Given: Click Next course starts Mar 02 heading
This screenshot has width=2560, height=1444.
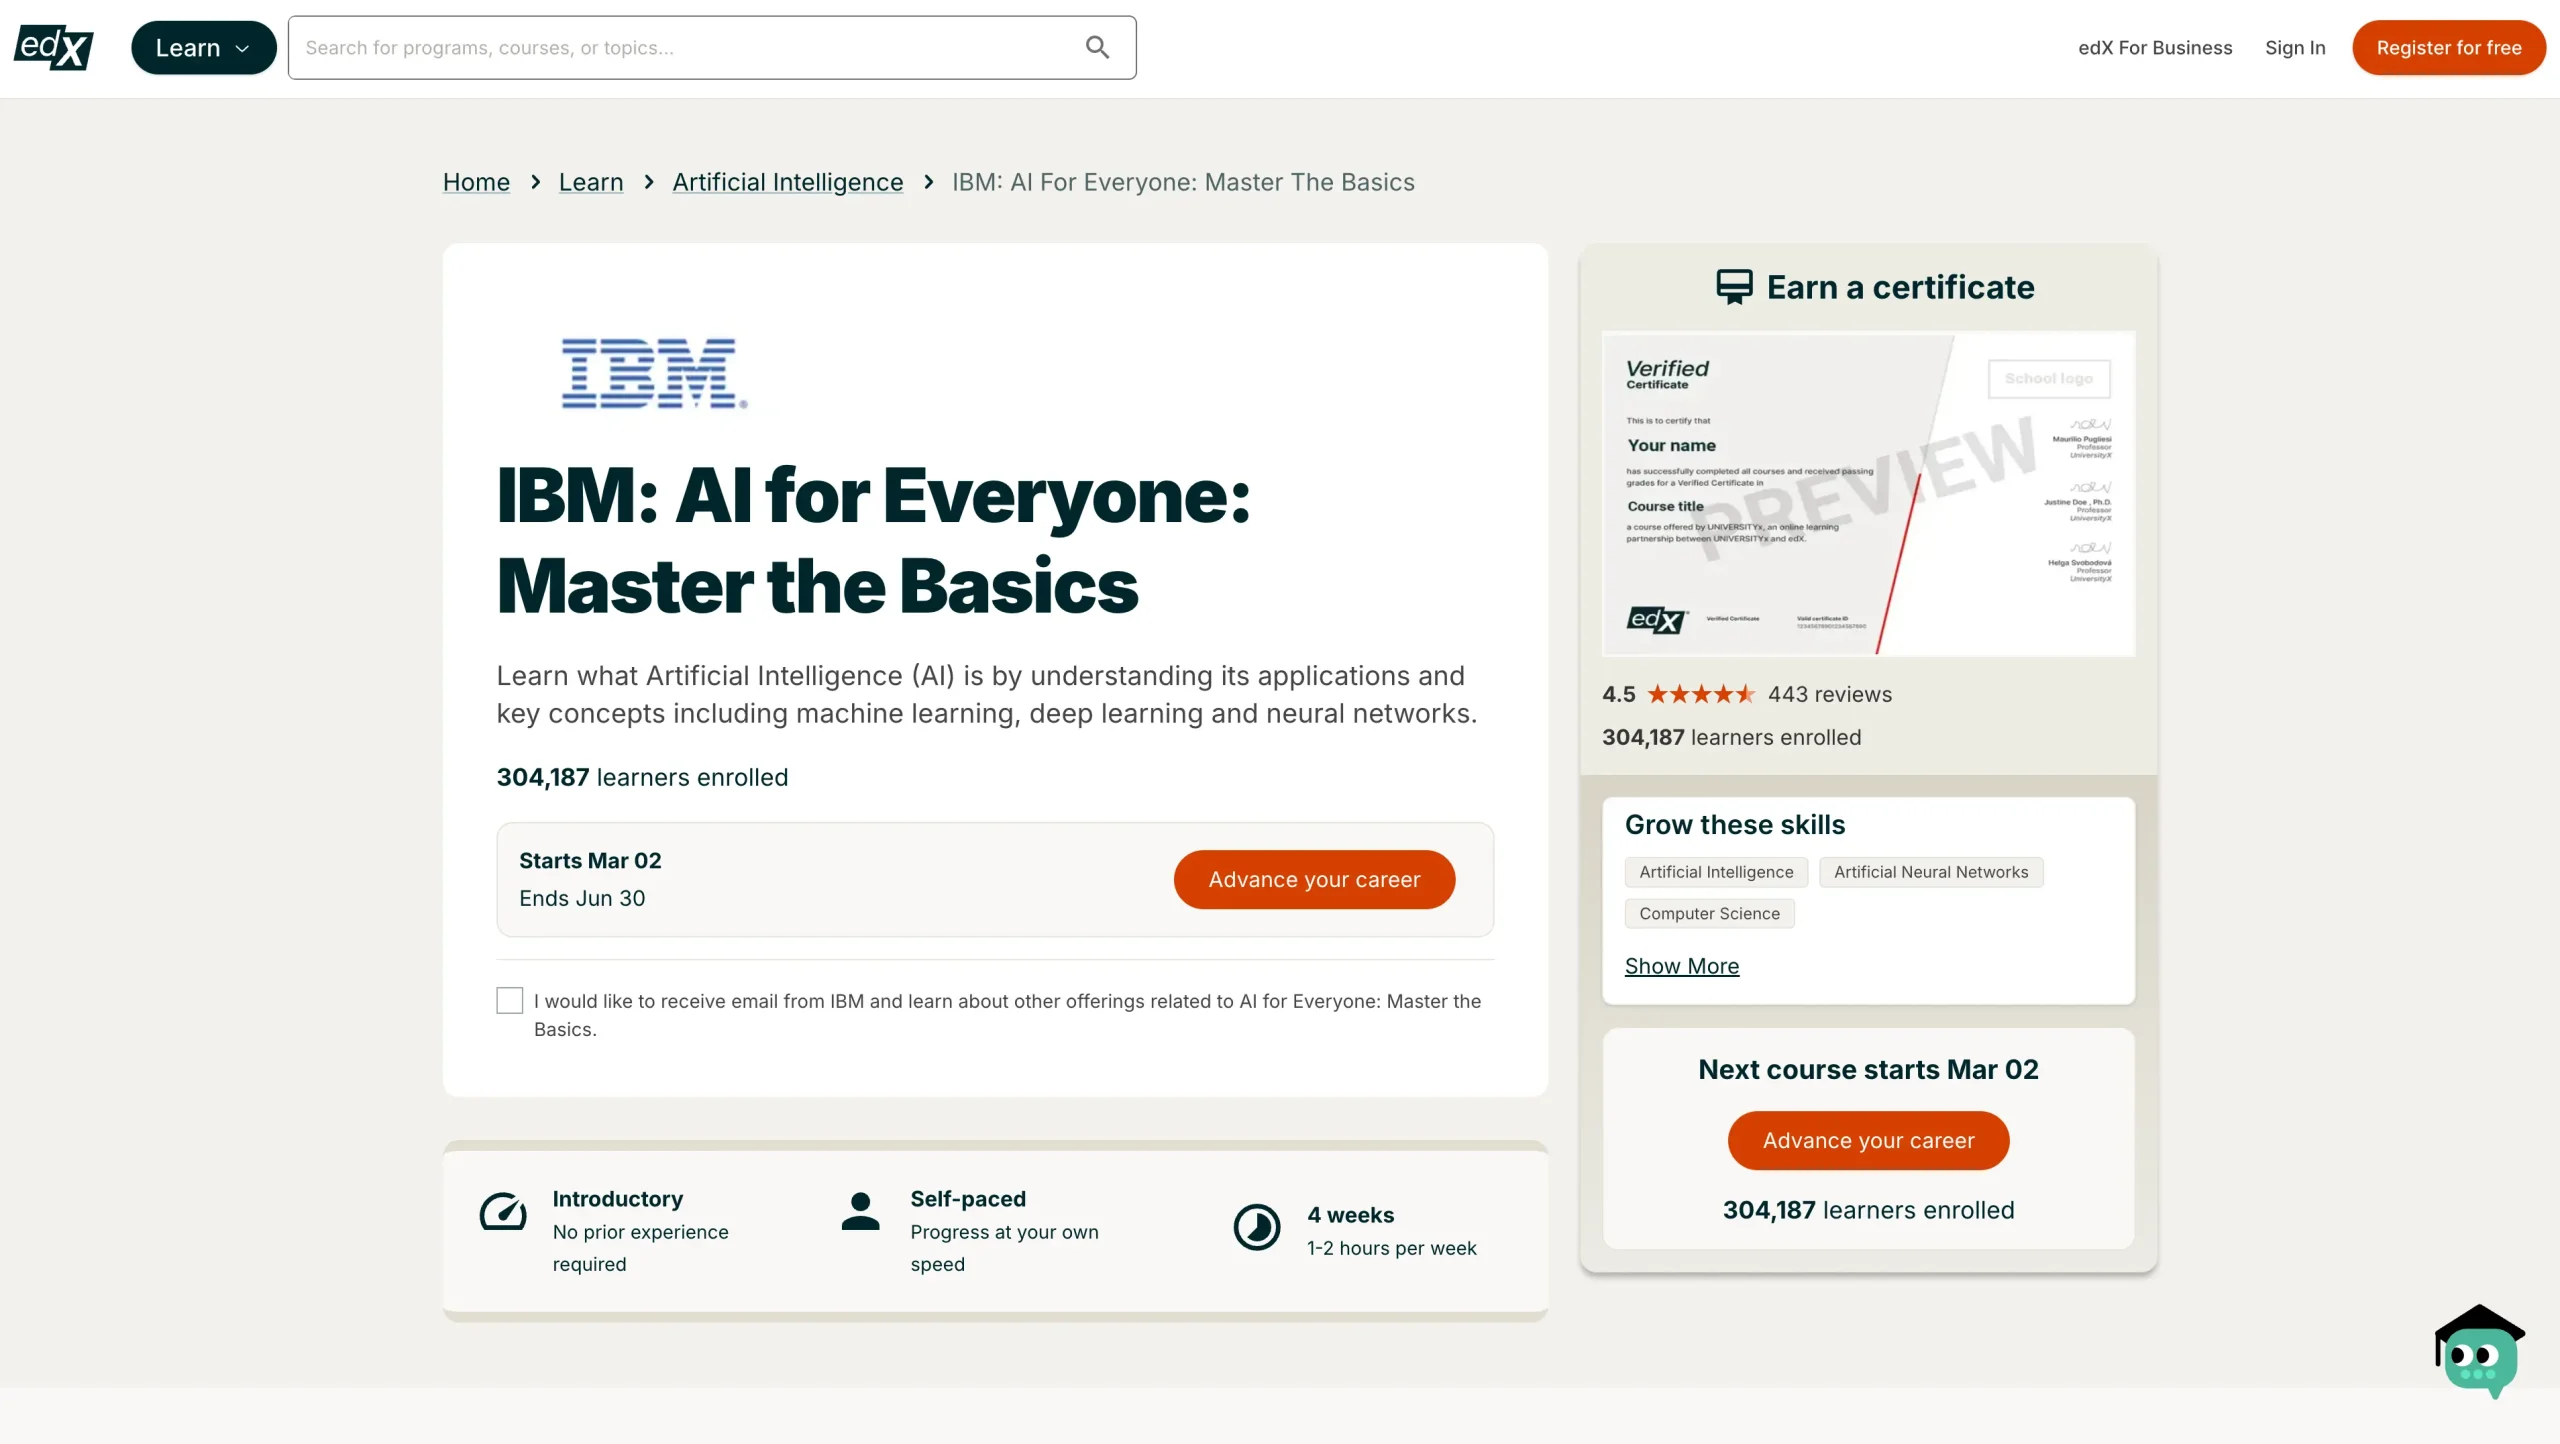Looking at the screenshot, I should tap(1868, 1069).
